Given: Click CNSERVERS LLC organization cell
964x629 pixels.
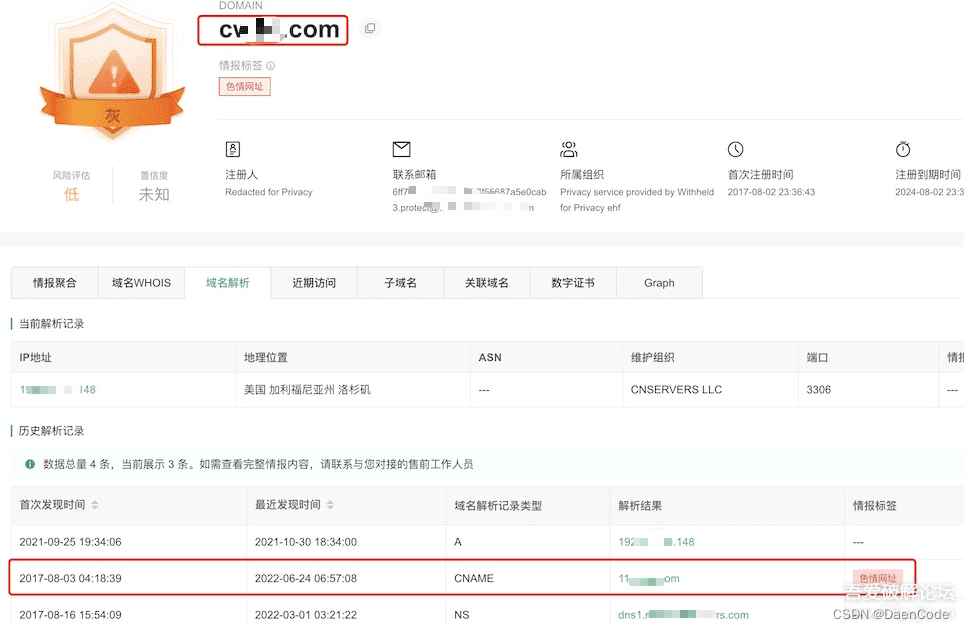Looking at the screenshot, I should pyautogui.click(x=676, y=389).
